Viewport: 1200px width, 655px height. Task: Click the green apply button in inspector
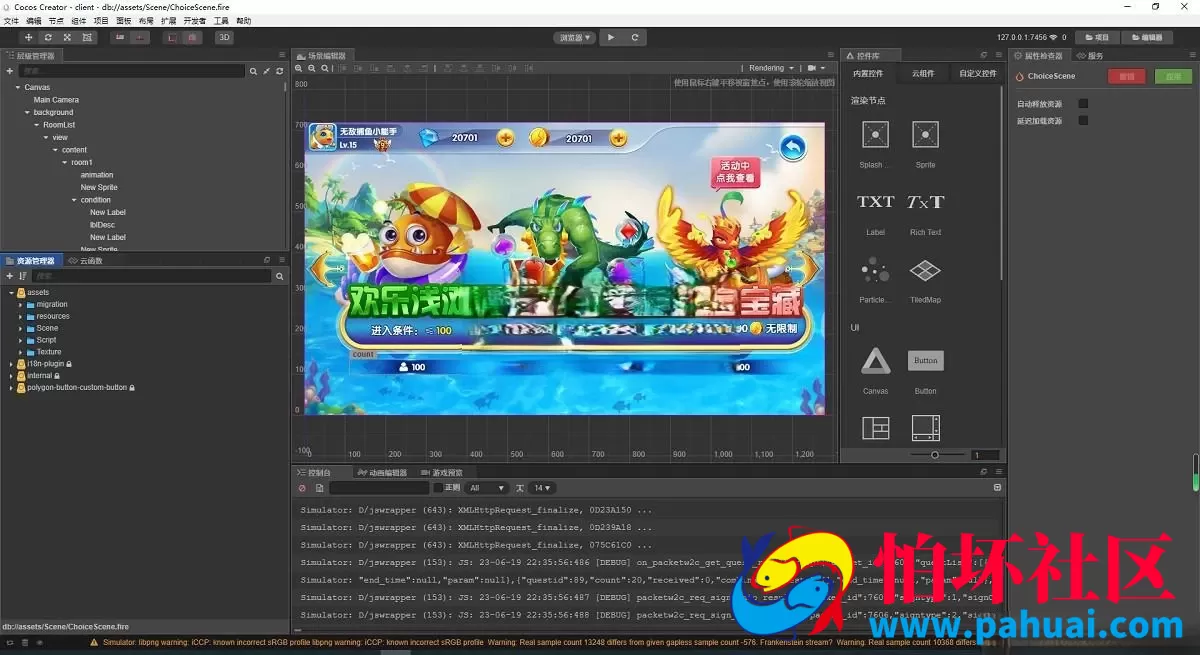click(x=1174, y=76)
